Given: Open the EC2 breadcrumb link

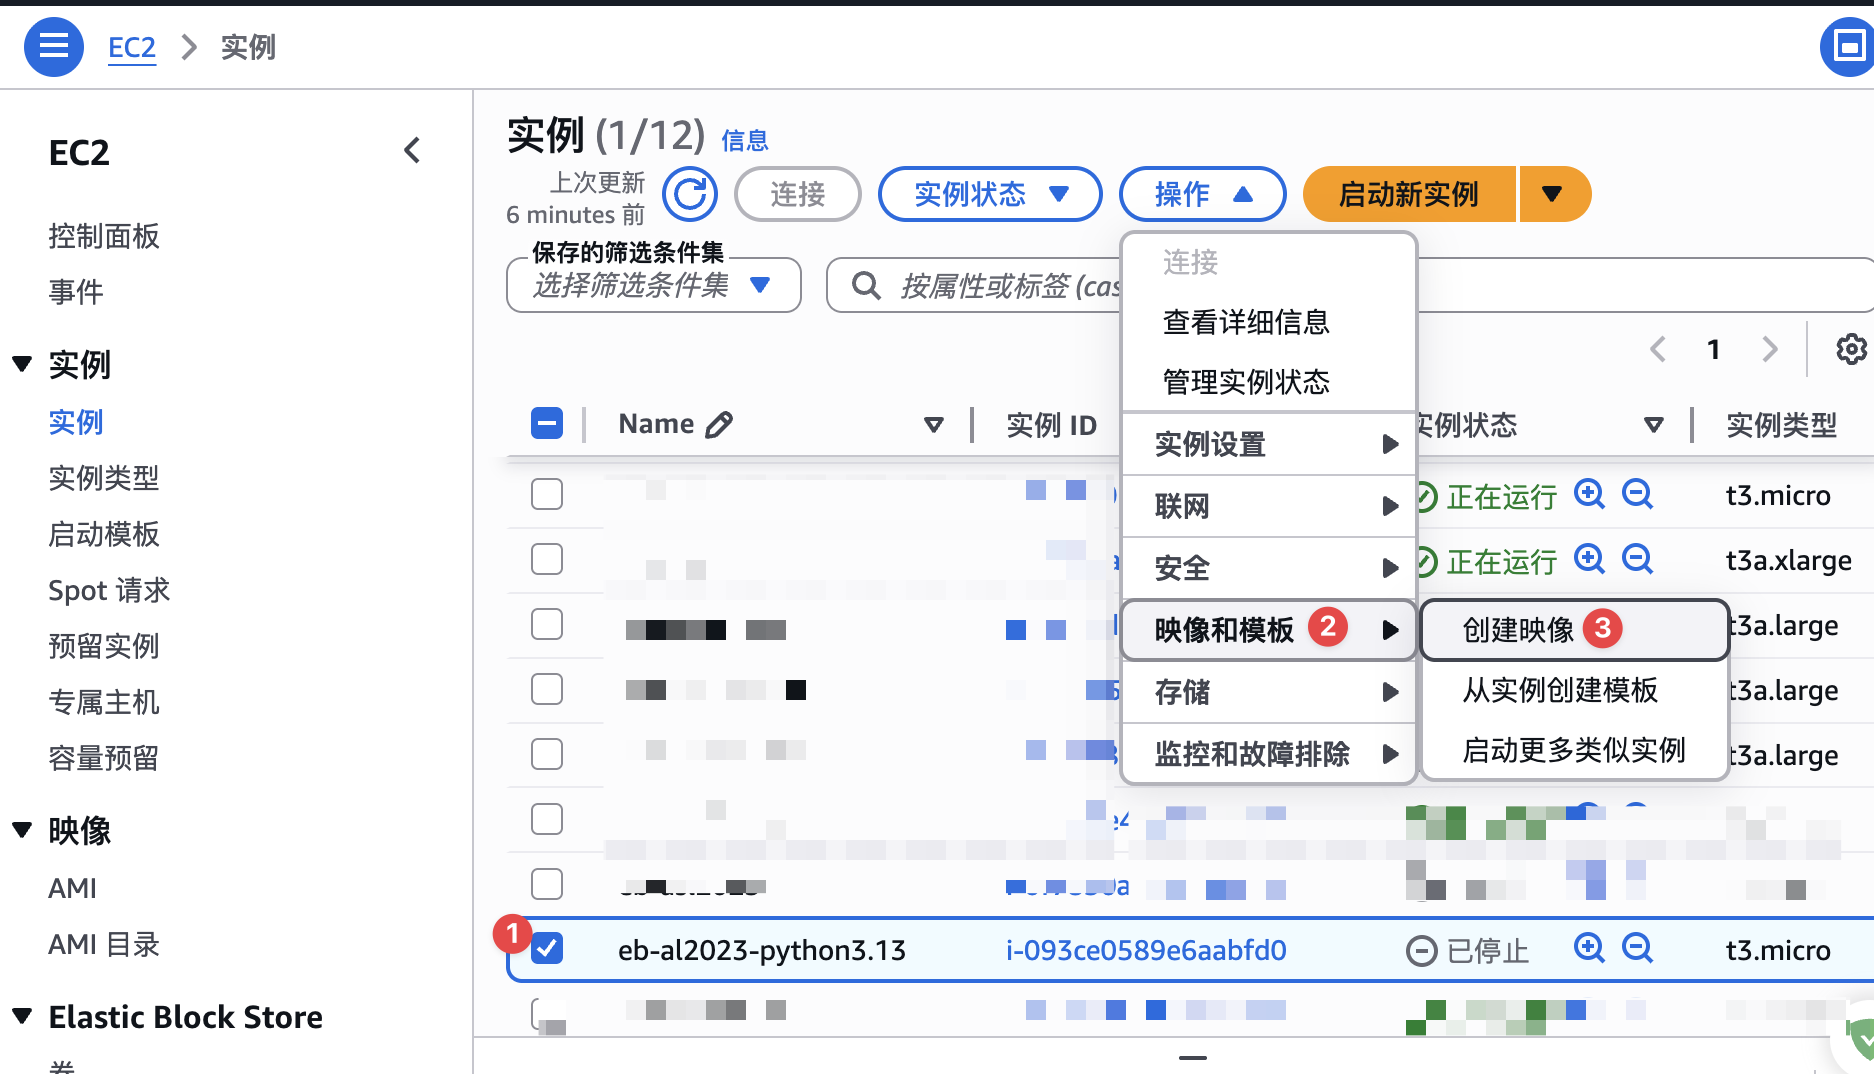Looking at the screenshot, I should click(132, 47).
